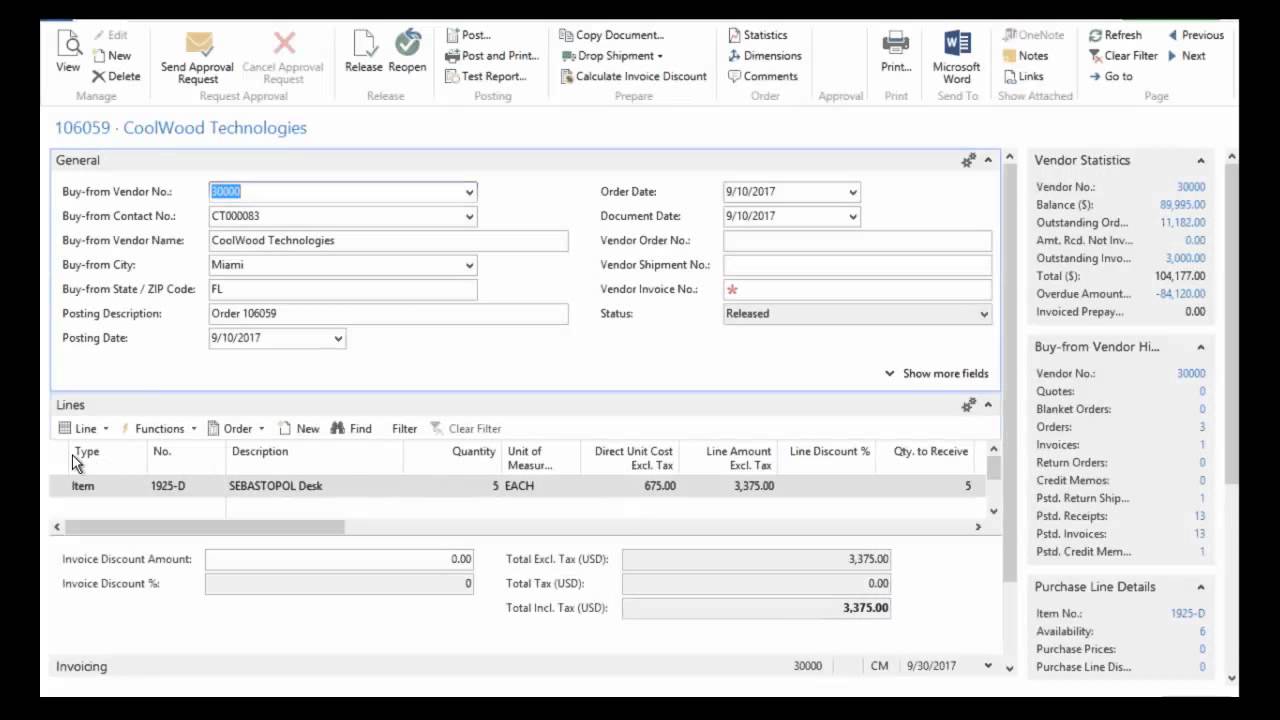
Task: Click Post... in the Posting group
Action: [468, 35]
